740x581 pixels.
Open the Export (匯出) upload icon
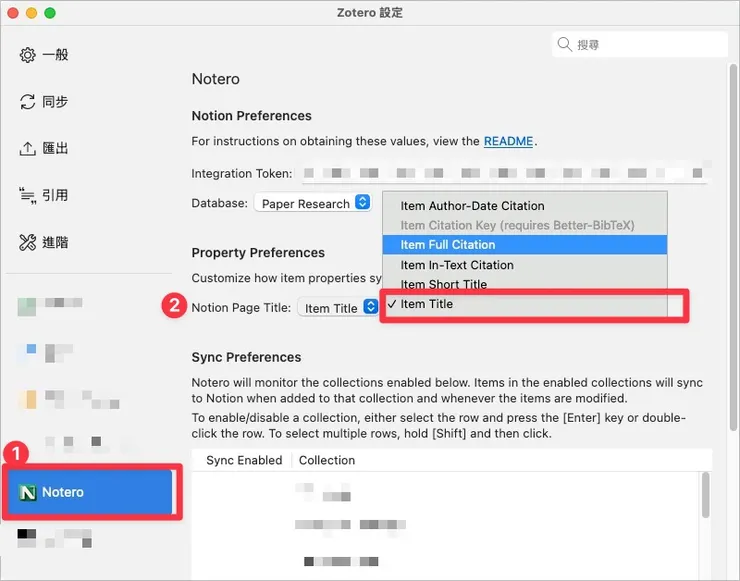tap(27, 149)
